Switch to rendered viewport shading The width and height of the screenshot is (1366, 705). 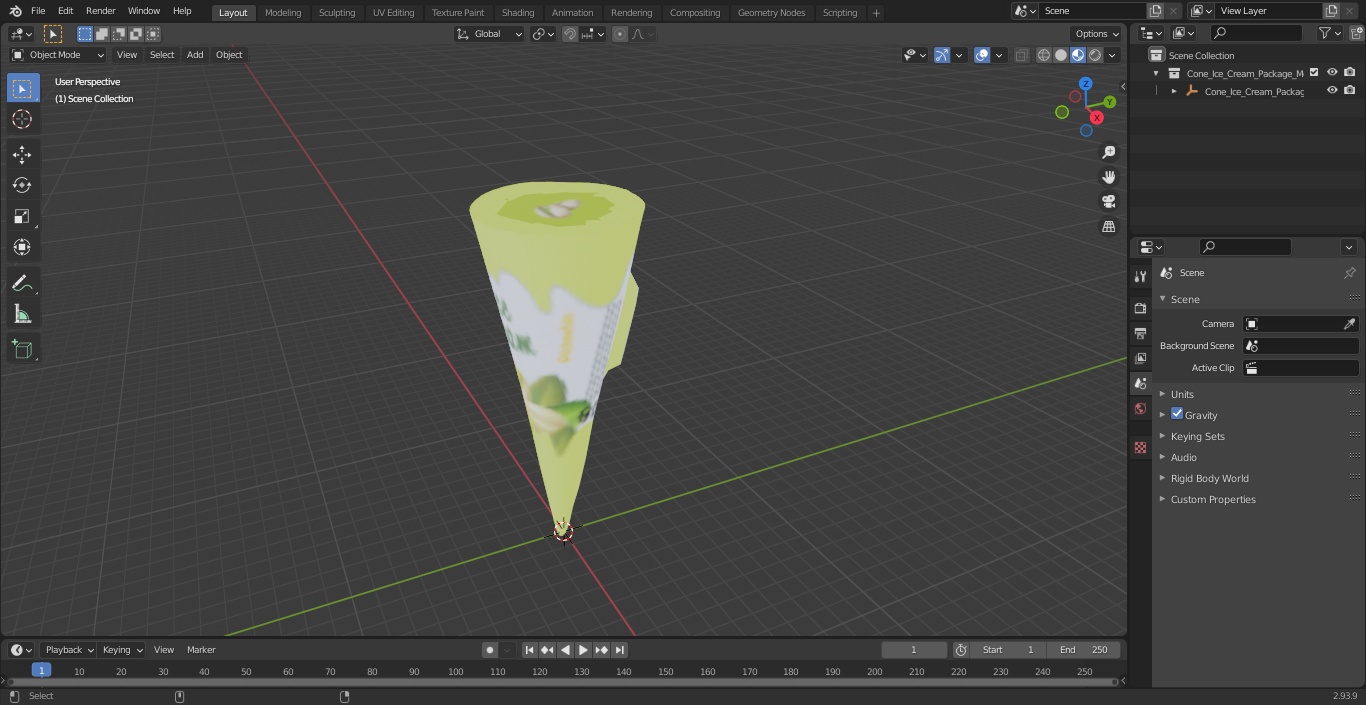point(1095,55)
